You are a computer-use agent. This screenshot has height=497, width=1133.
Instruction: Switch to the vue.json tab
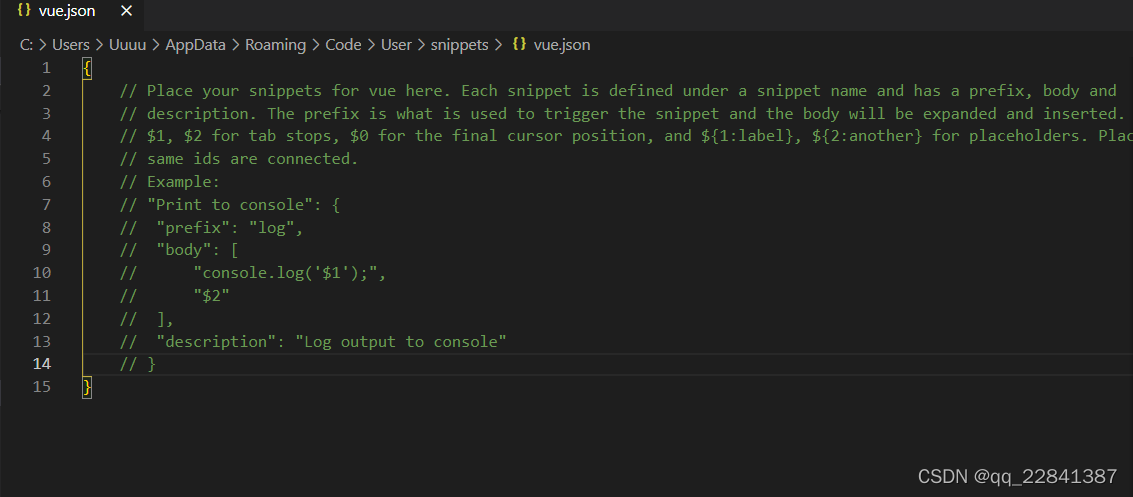click(67, 12)
